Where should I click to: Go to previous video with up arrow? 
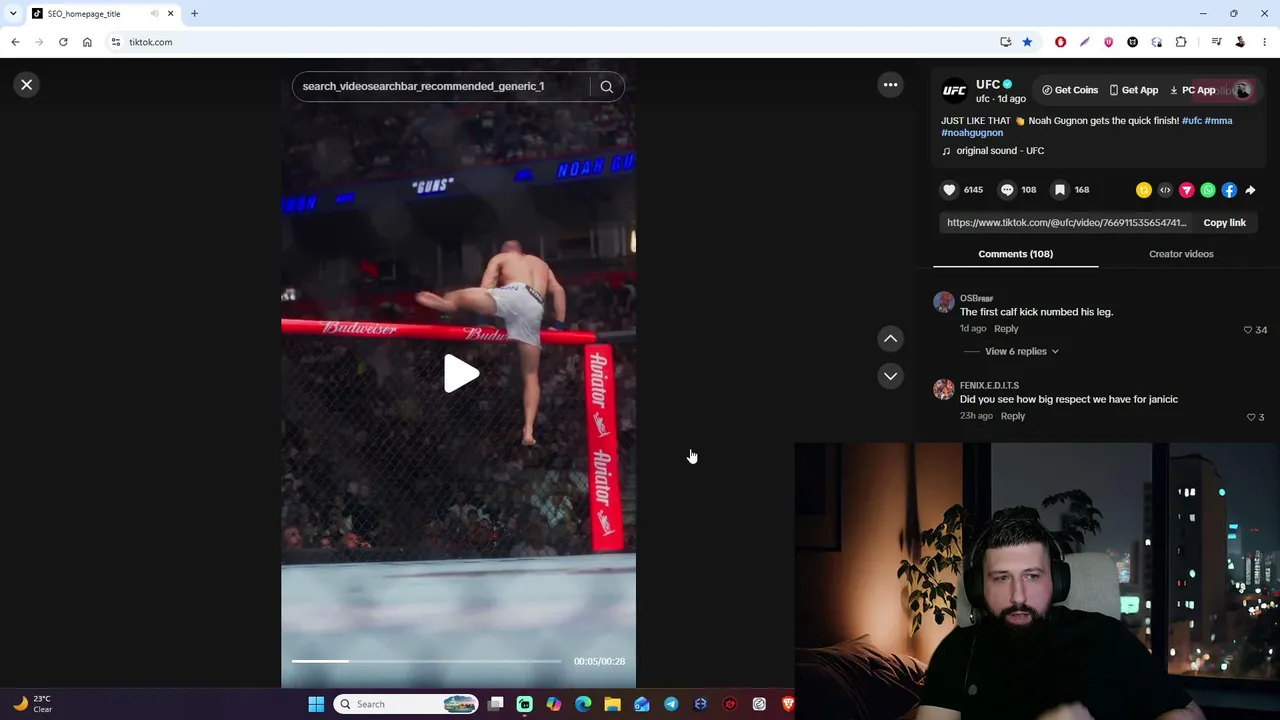point(890,339)
